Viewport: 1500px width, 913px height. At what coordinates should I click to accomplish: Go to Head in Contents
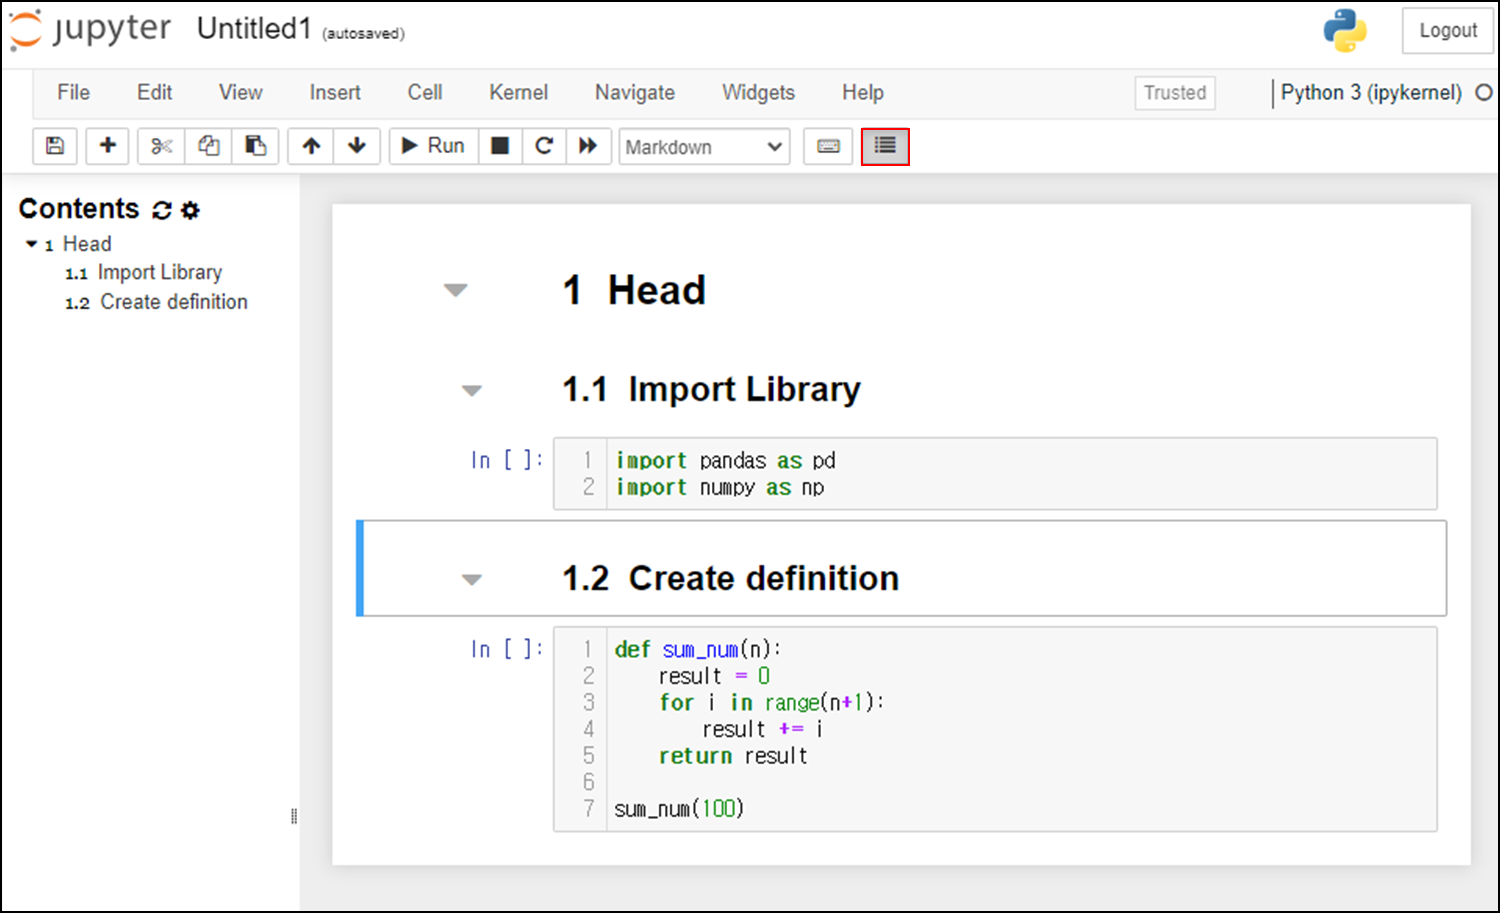tap(87, 244)
